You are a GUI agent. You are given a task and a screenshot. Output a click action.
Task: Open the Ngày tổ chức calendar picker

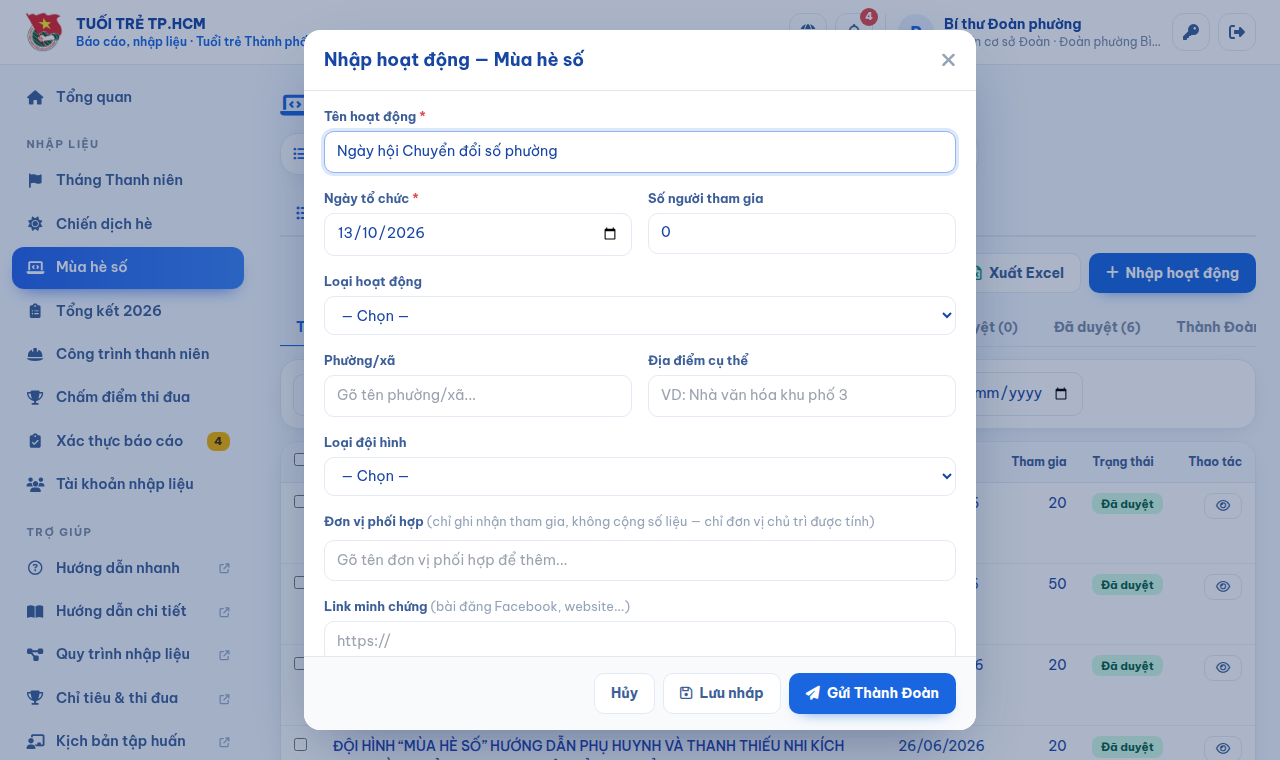click(610, 234)
